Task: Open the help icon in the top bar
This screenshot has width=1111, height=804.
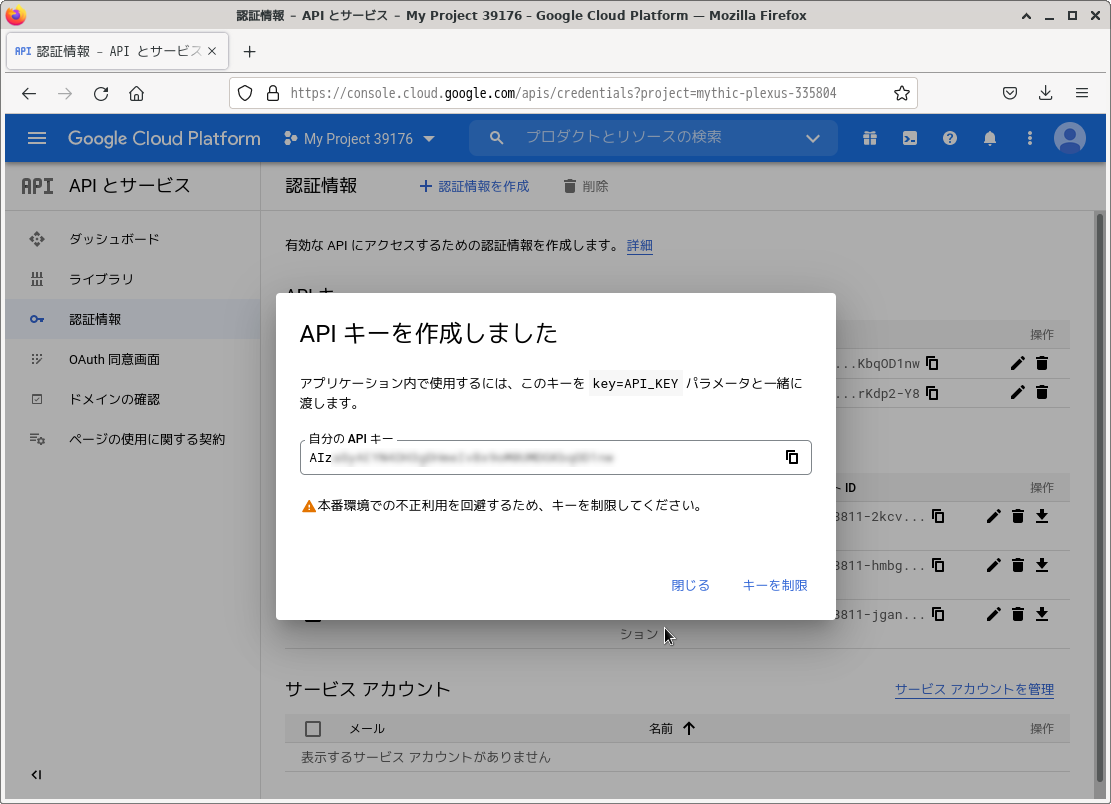Action: (x=949, y=138)
